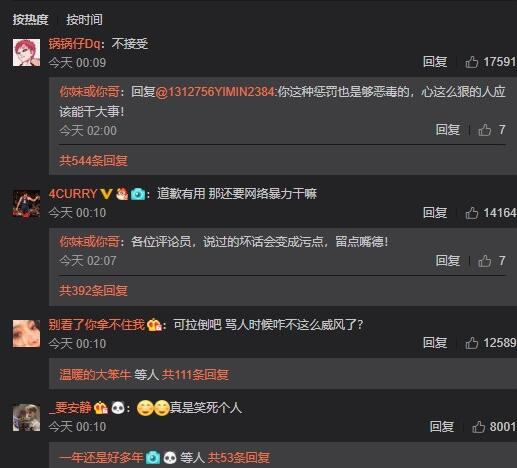Image resolution: width=517 pixels, height=468 pixels.
Task: Sort comments by 按时间
Action: click(84, 20)
